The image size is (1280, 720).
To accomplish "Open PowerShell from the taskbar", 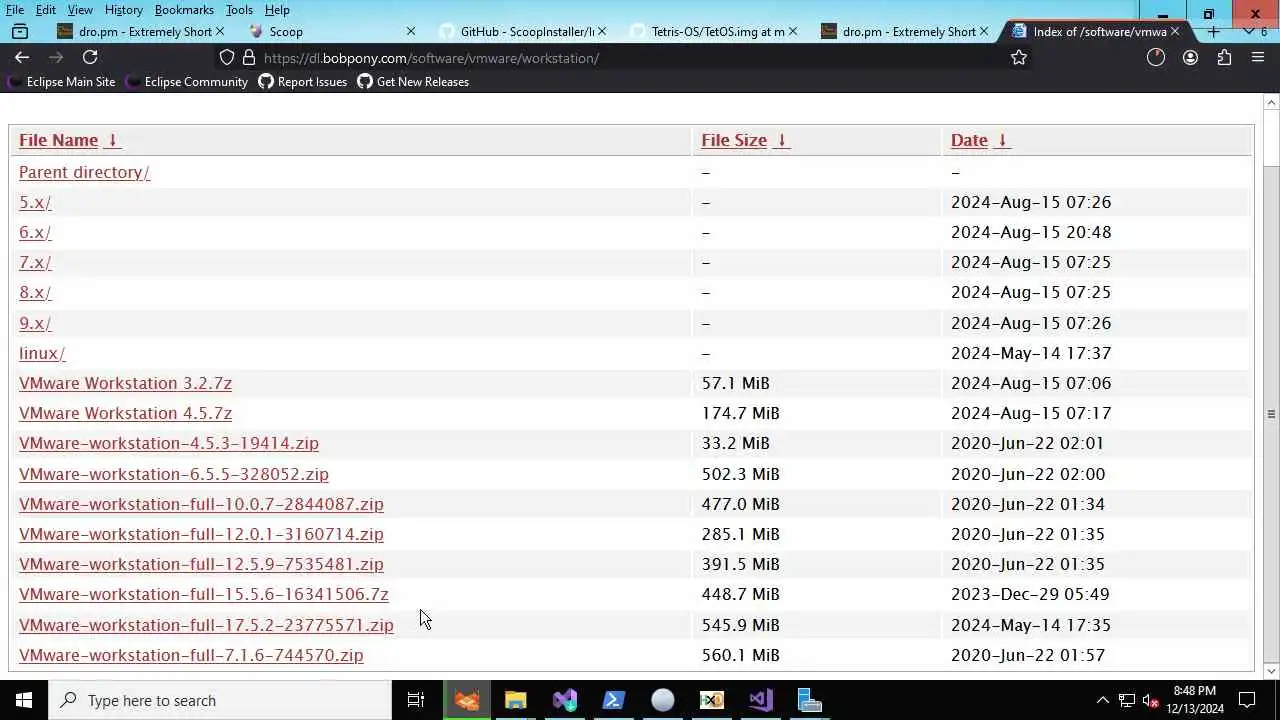I will [x=613, y=700].
